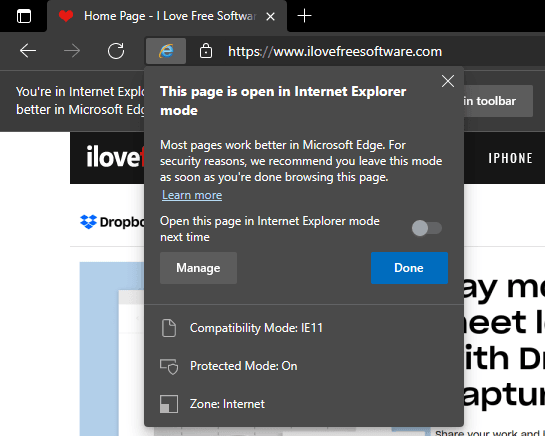The width and height of the screenshot is (545, 436).
Task: Click the address bar URL
Action: [x=335, y=51]
